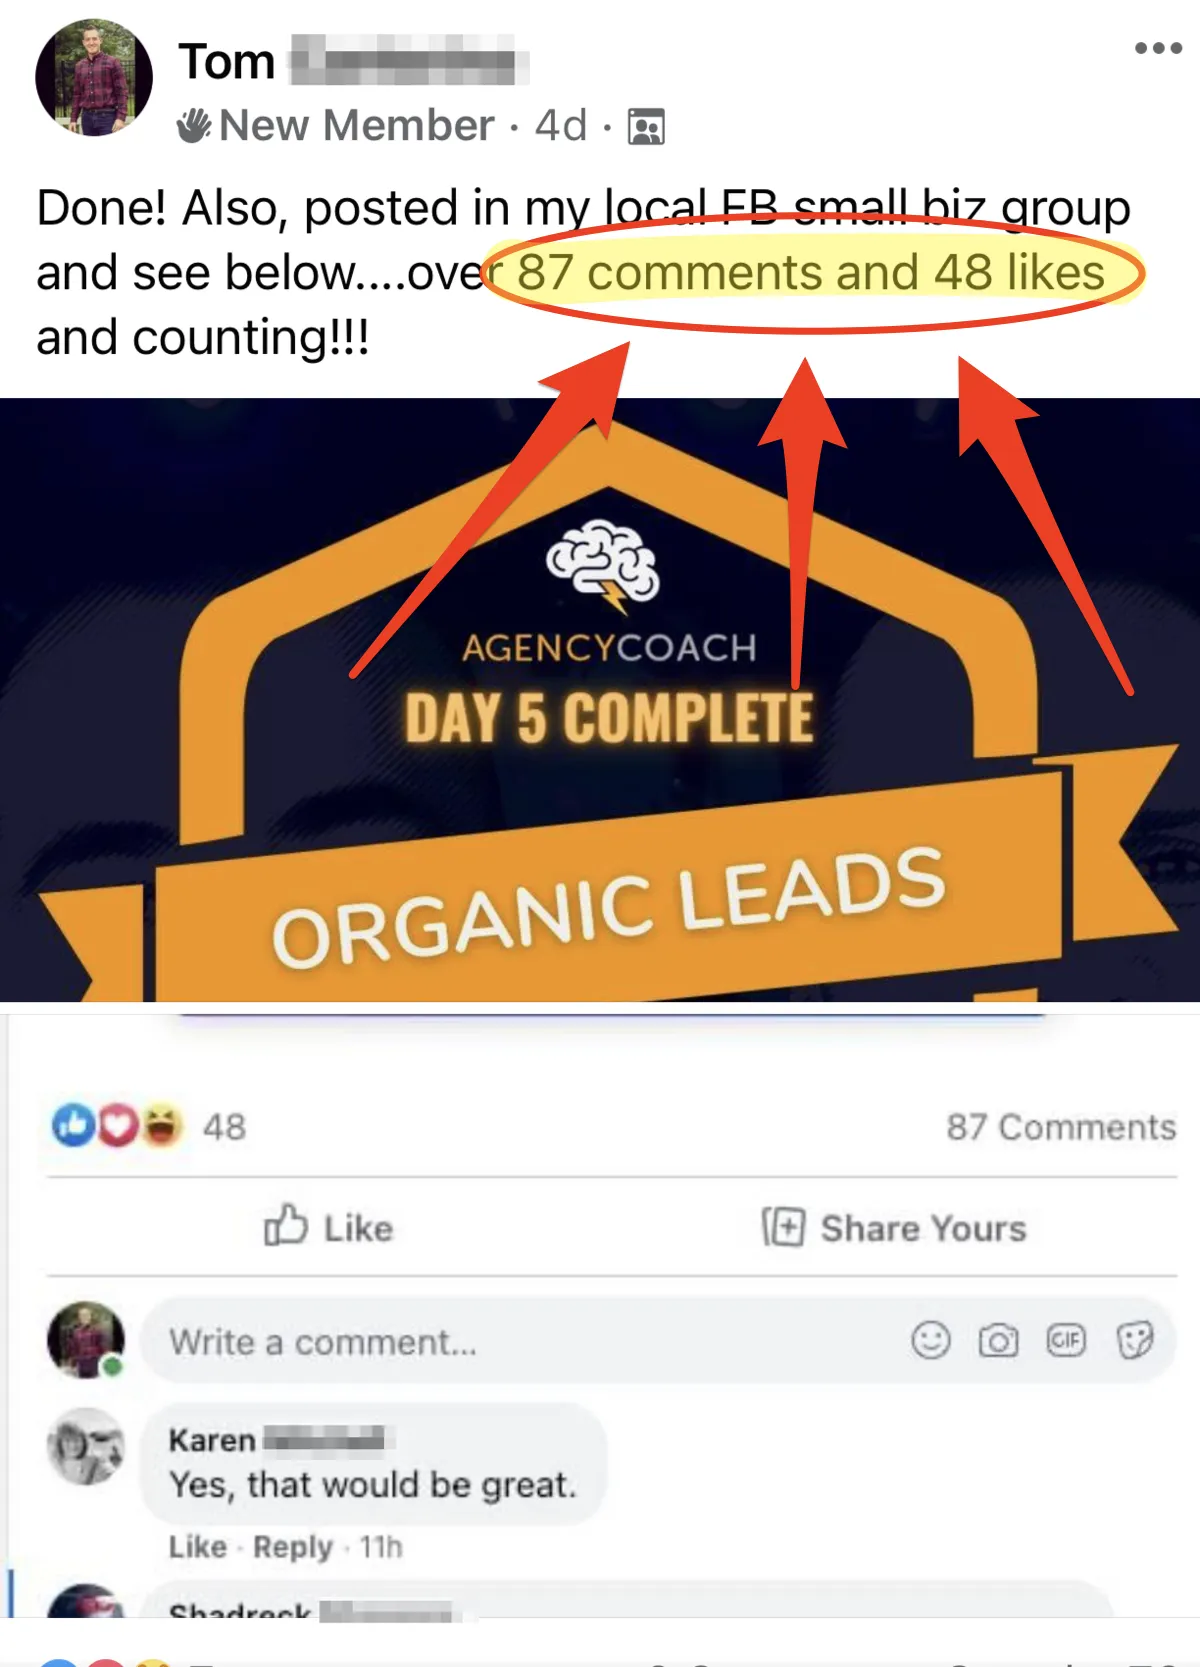Tap Tom's profile picture at the top
The width and height of the screenshot is (1200, 1667).
(x=94, y=78)
